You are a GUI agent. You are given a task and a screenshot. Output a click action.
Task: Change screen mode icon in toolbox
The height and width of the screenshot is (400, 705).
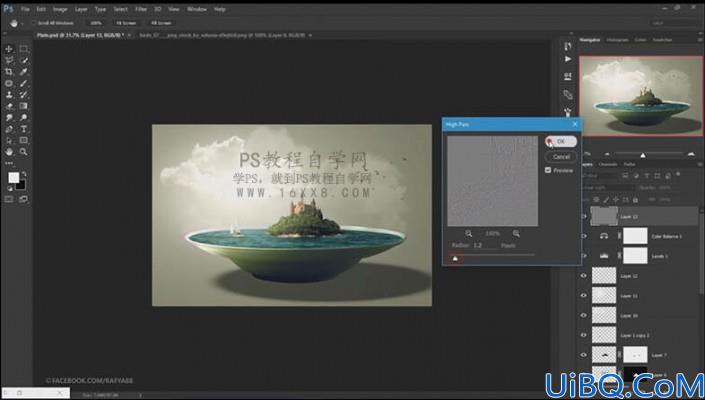(23, 199)
